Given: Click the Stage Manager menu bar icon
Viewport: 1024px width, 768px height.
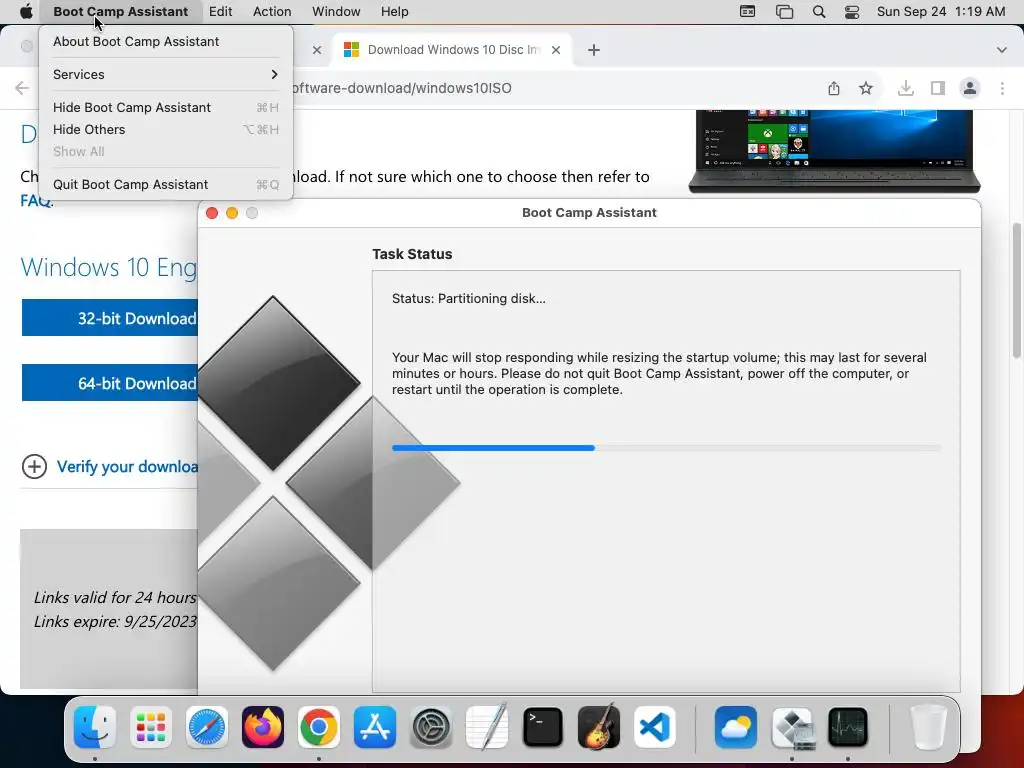Looking at the screenshot, I should 784,11.
